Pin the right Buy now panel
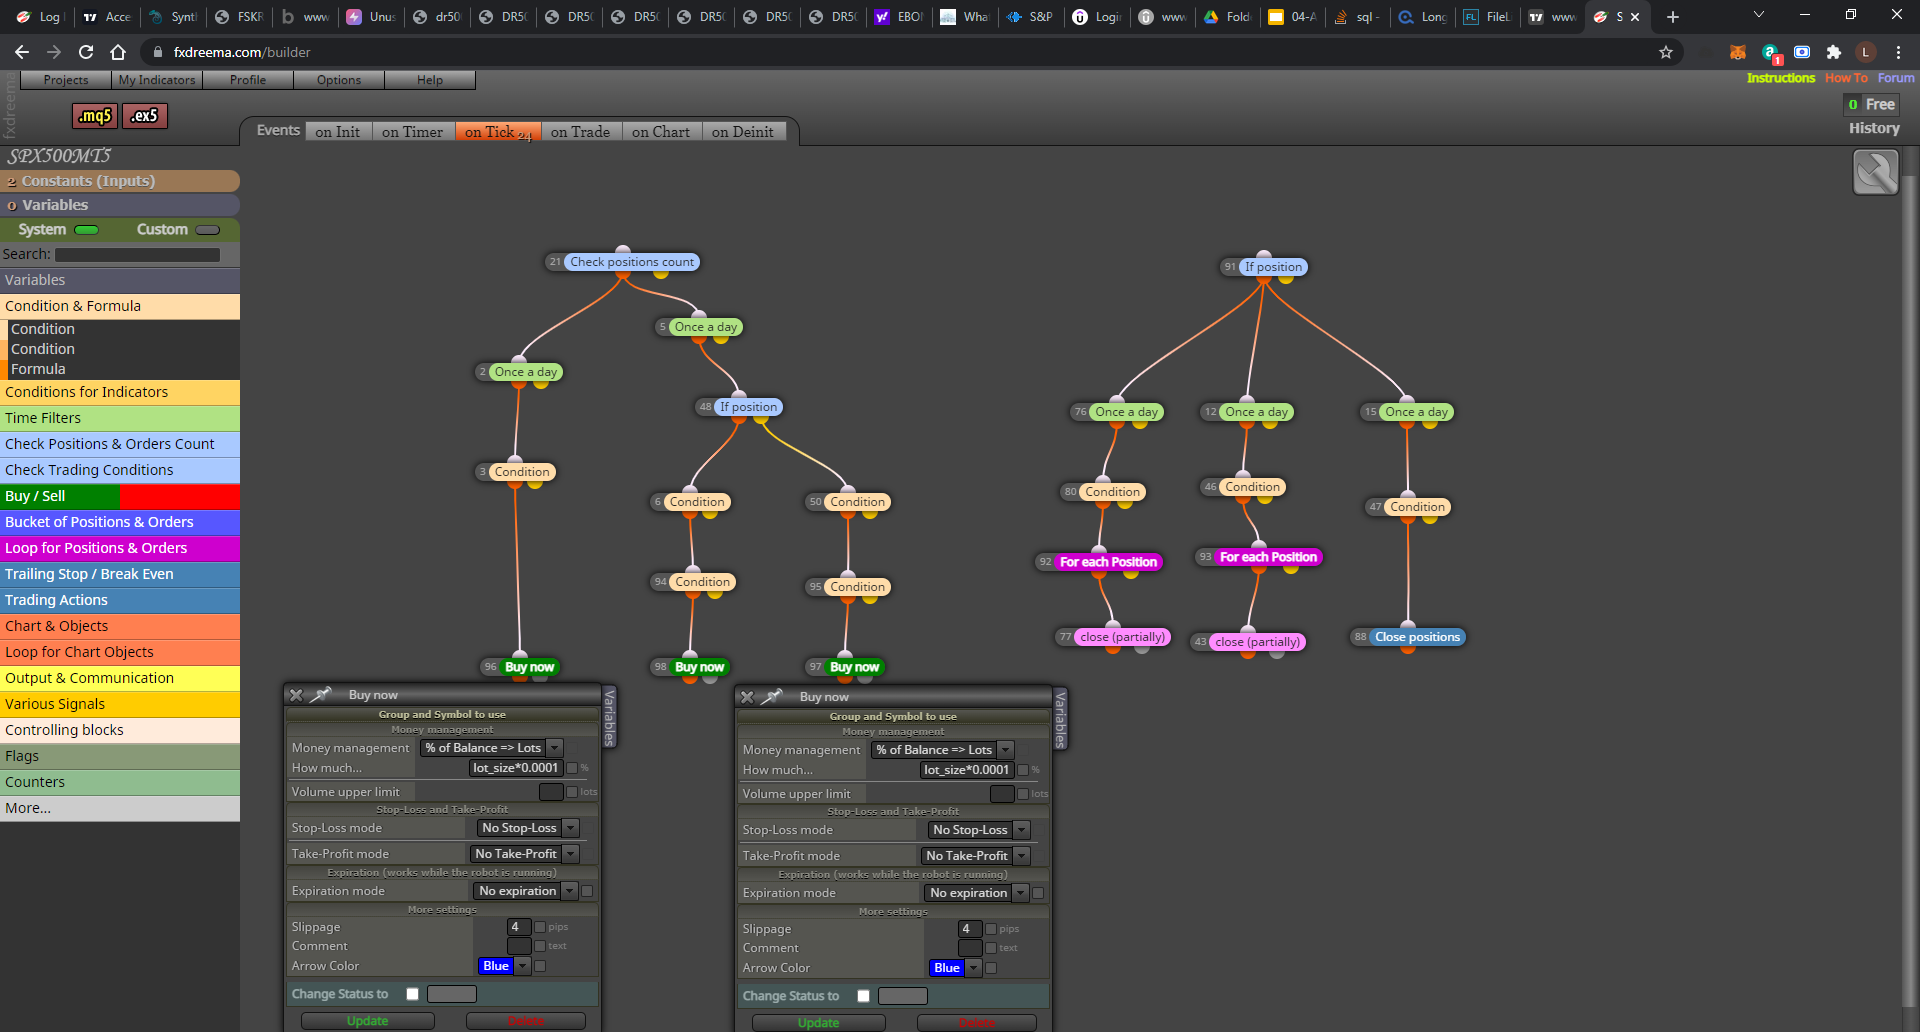1920x1032 pixels. tap(772, 696)
